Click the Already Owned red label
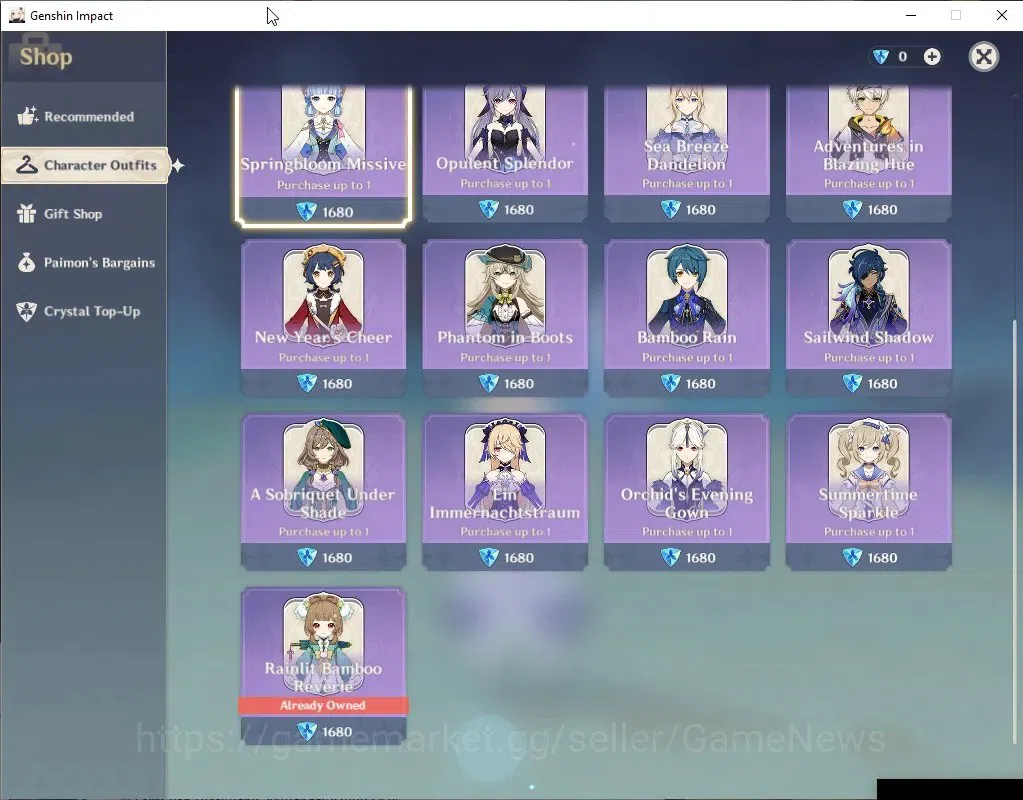 coord(323,705)
